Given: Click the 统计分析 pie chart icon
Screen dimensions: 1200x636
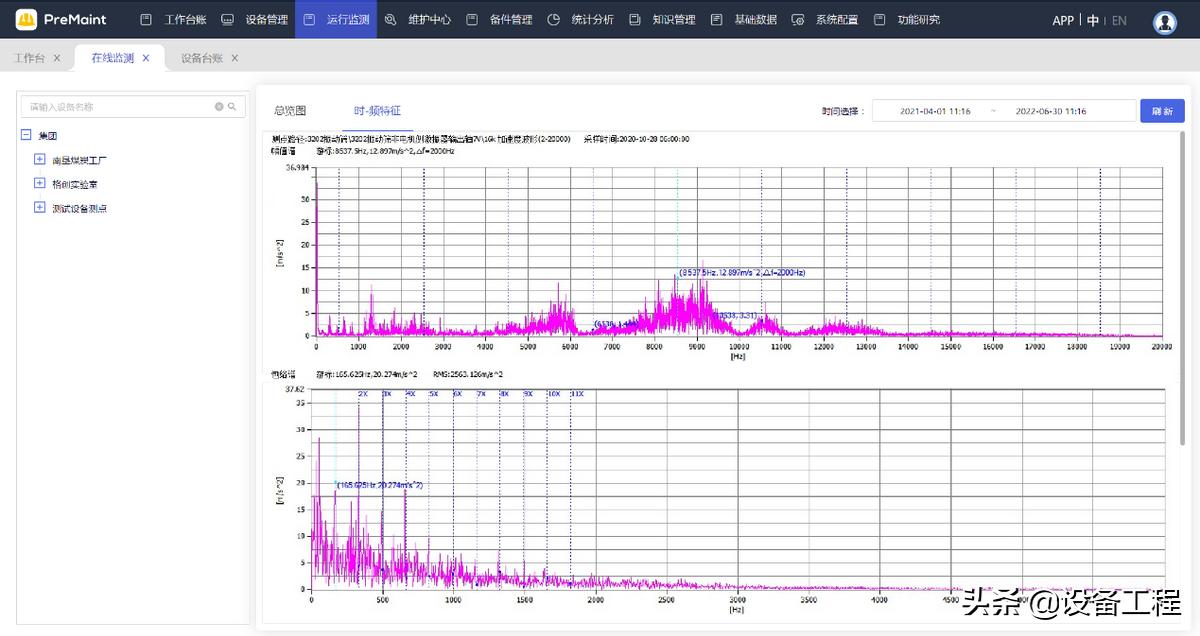Looking at the screenshot, I should (x=553, y=20).
